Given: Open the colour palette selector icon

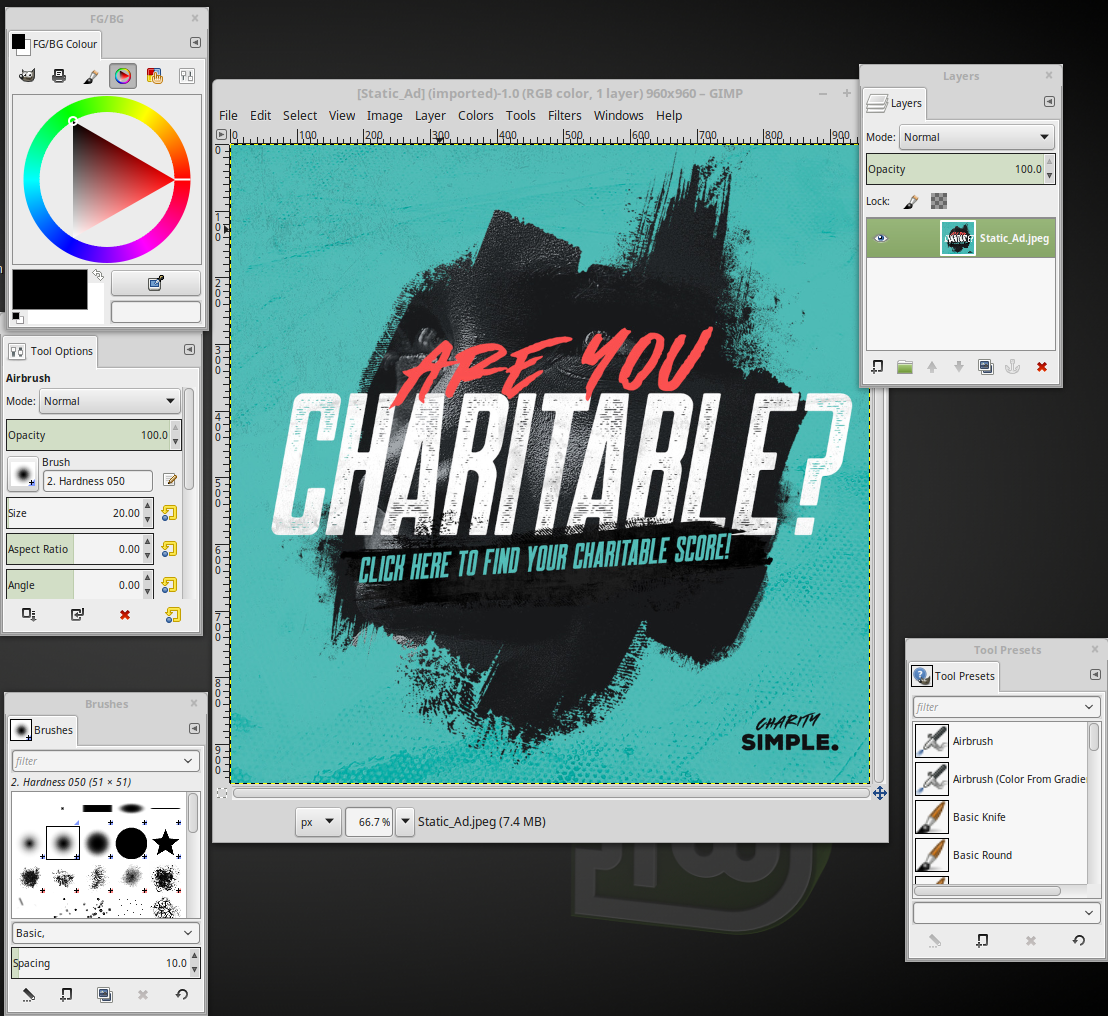Looking at the screenshot, I should [154, 75].
